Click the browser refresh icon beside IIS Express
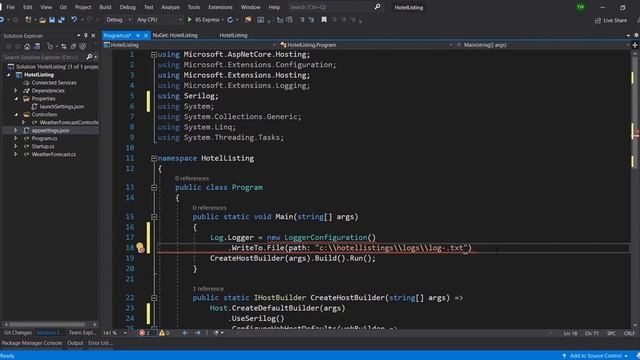Screen dimensions: 640x360 coord(230,20)
